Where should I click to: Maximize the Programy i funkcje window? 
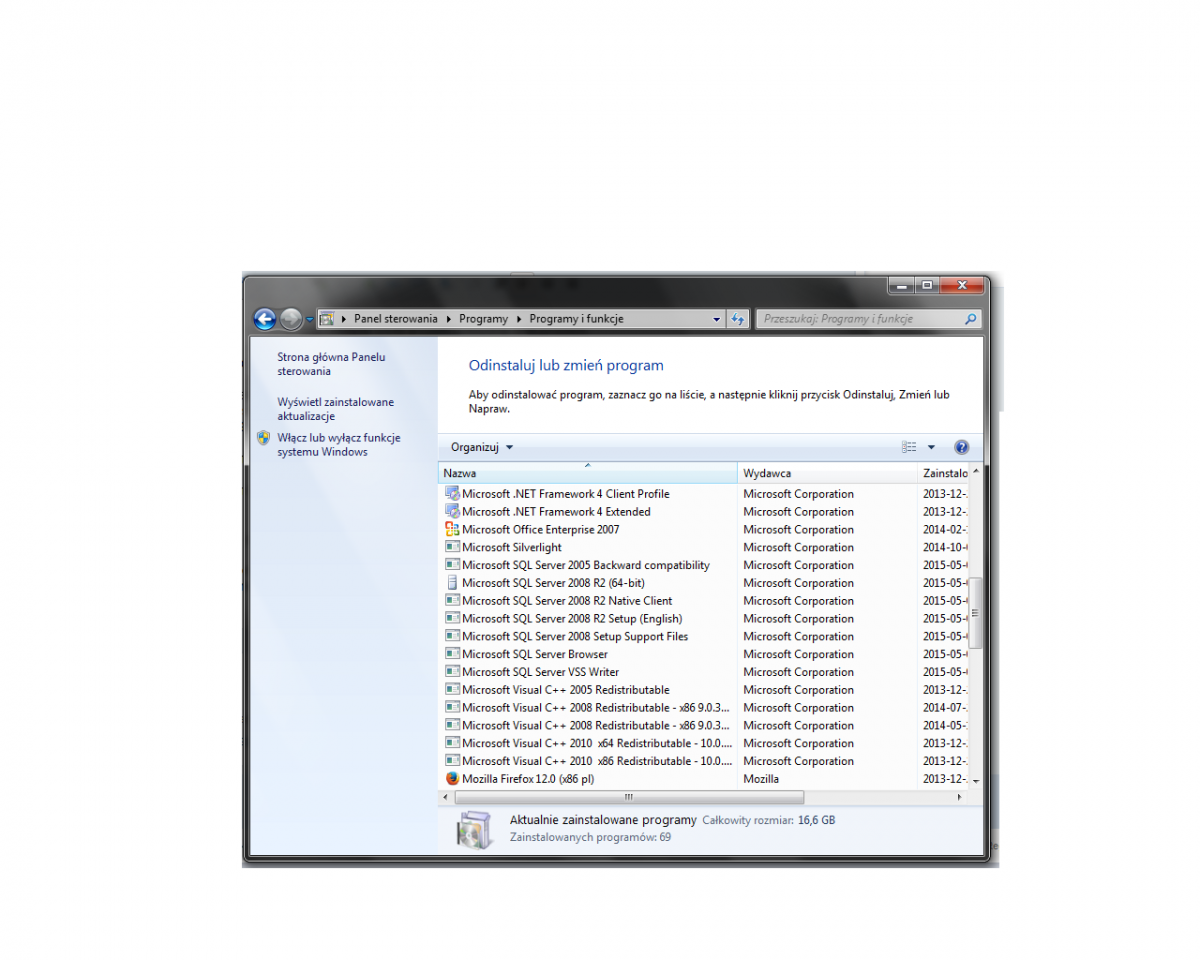tap(927, 285)
